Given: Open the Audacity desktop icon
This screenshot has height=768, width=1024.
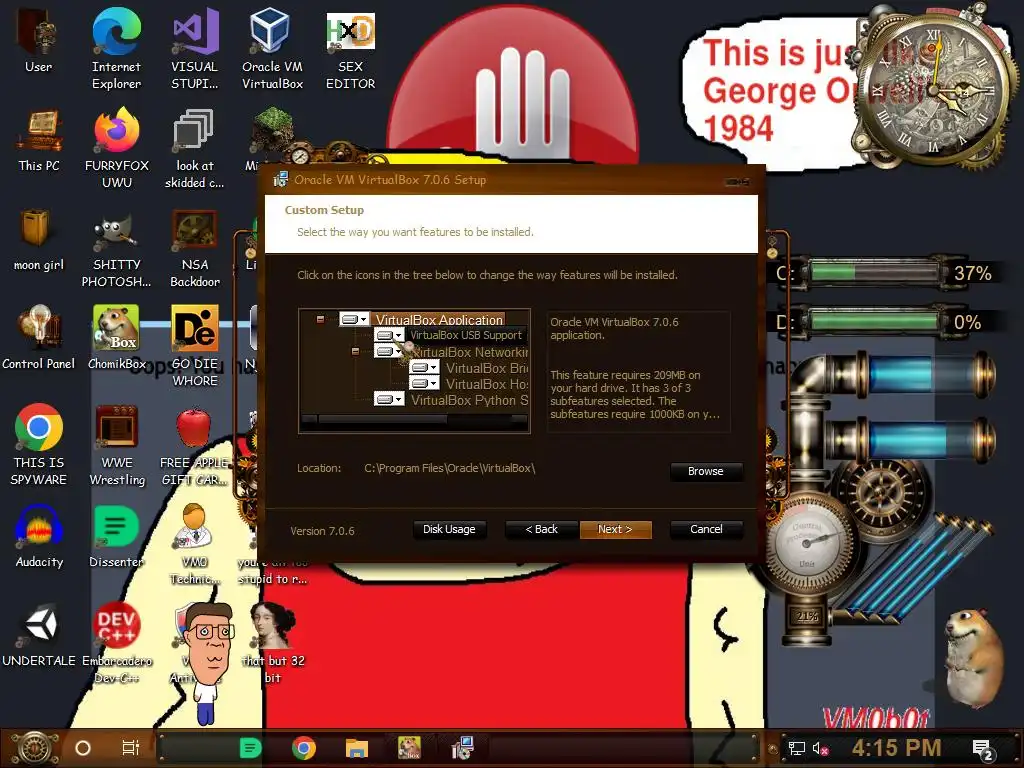Looking at the screenshot, I should click(39, 536).
